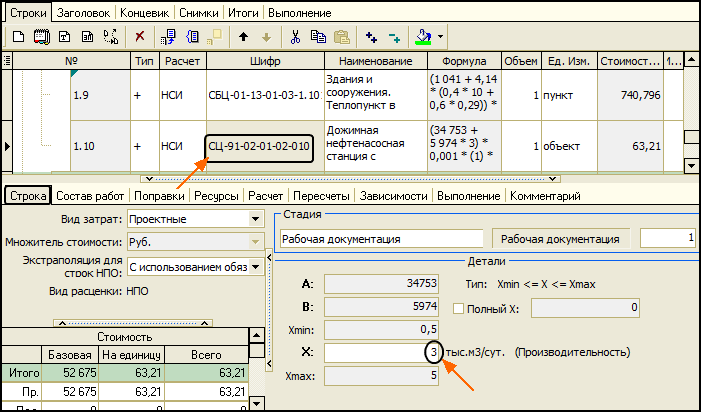Open the Экстраполяция для строк НПО dropdown
The width and height of the screenshot is (701, 412).
coord(255,267)
